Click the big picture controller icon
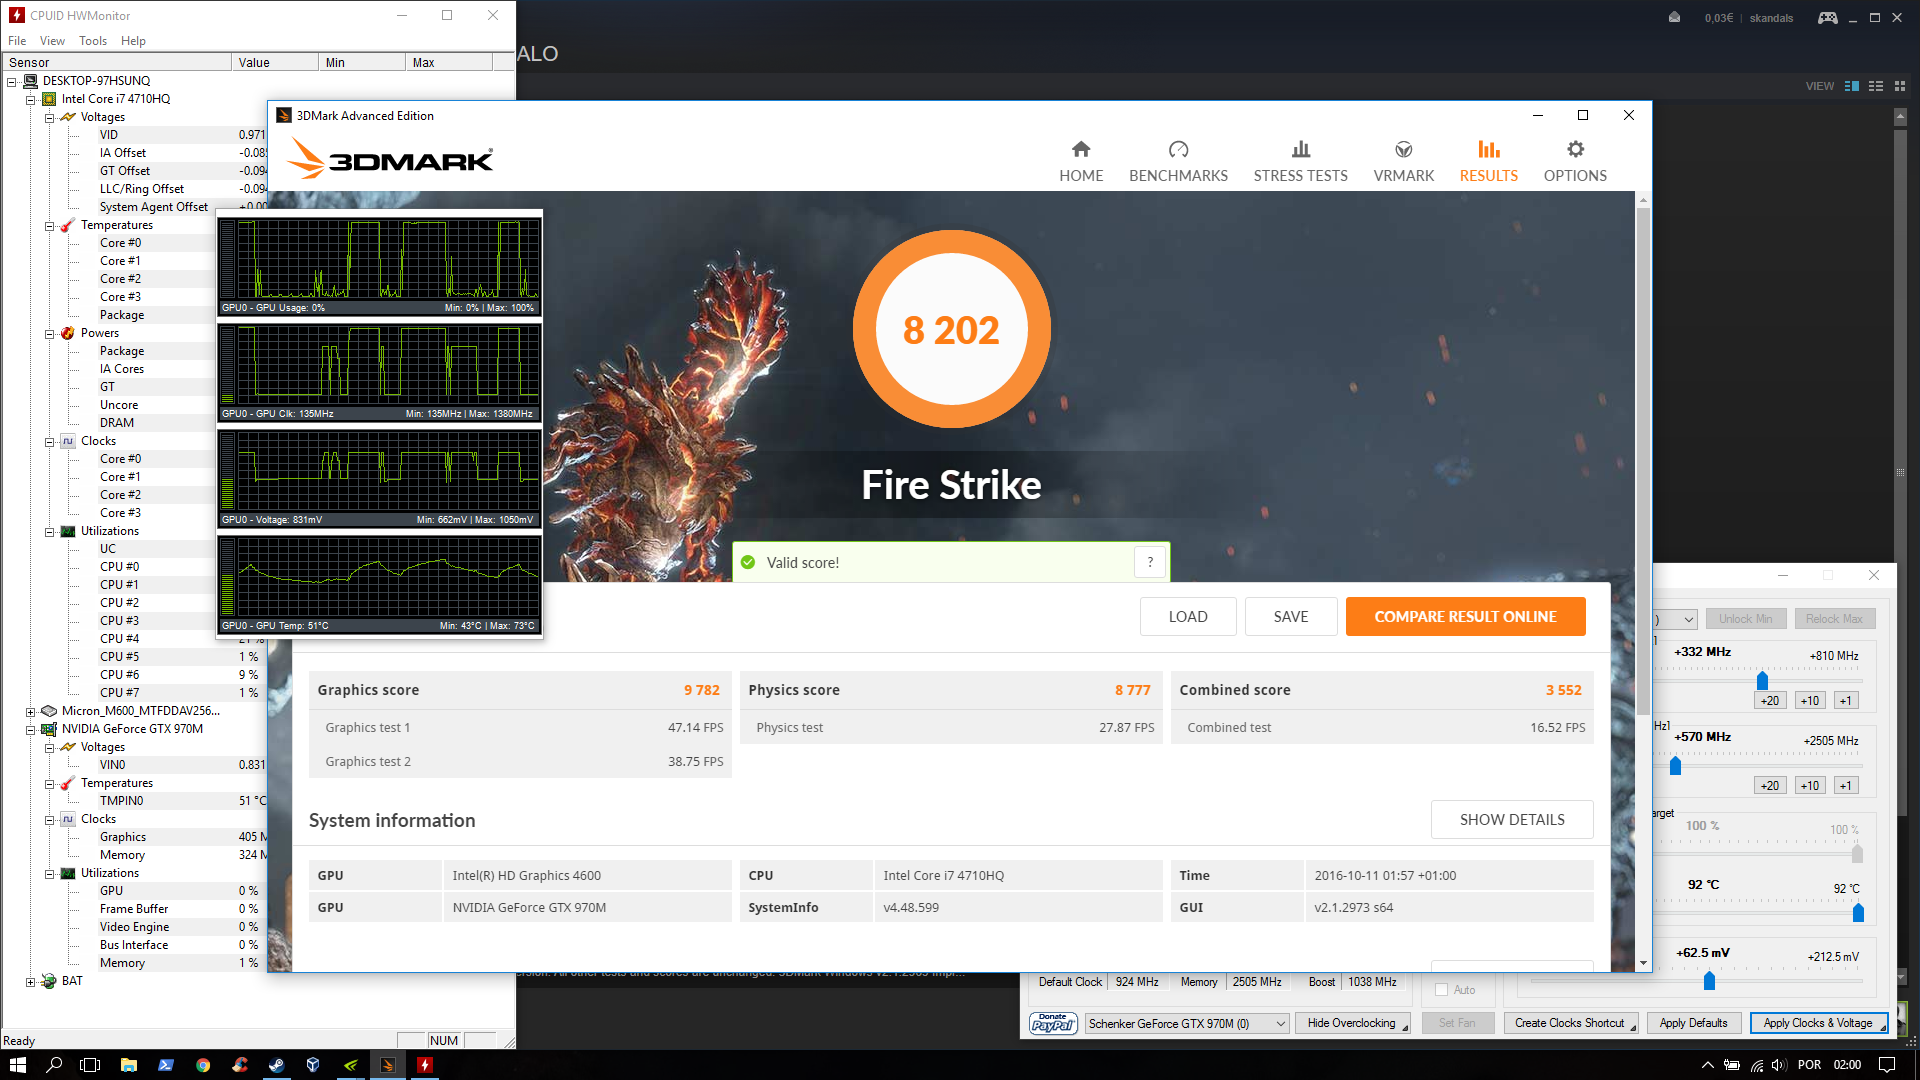The image size is (1920, 1080). pos(1827,17)
